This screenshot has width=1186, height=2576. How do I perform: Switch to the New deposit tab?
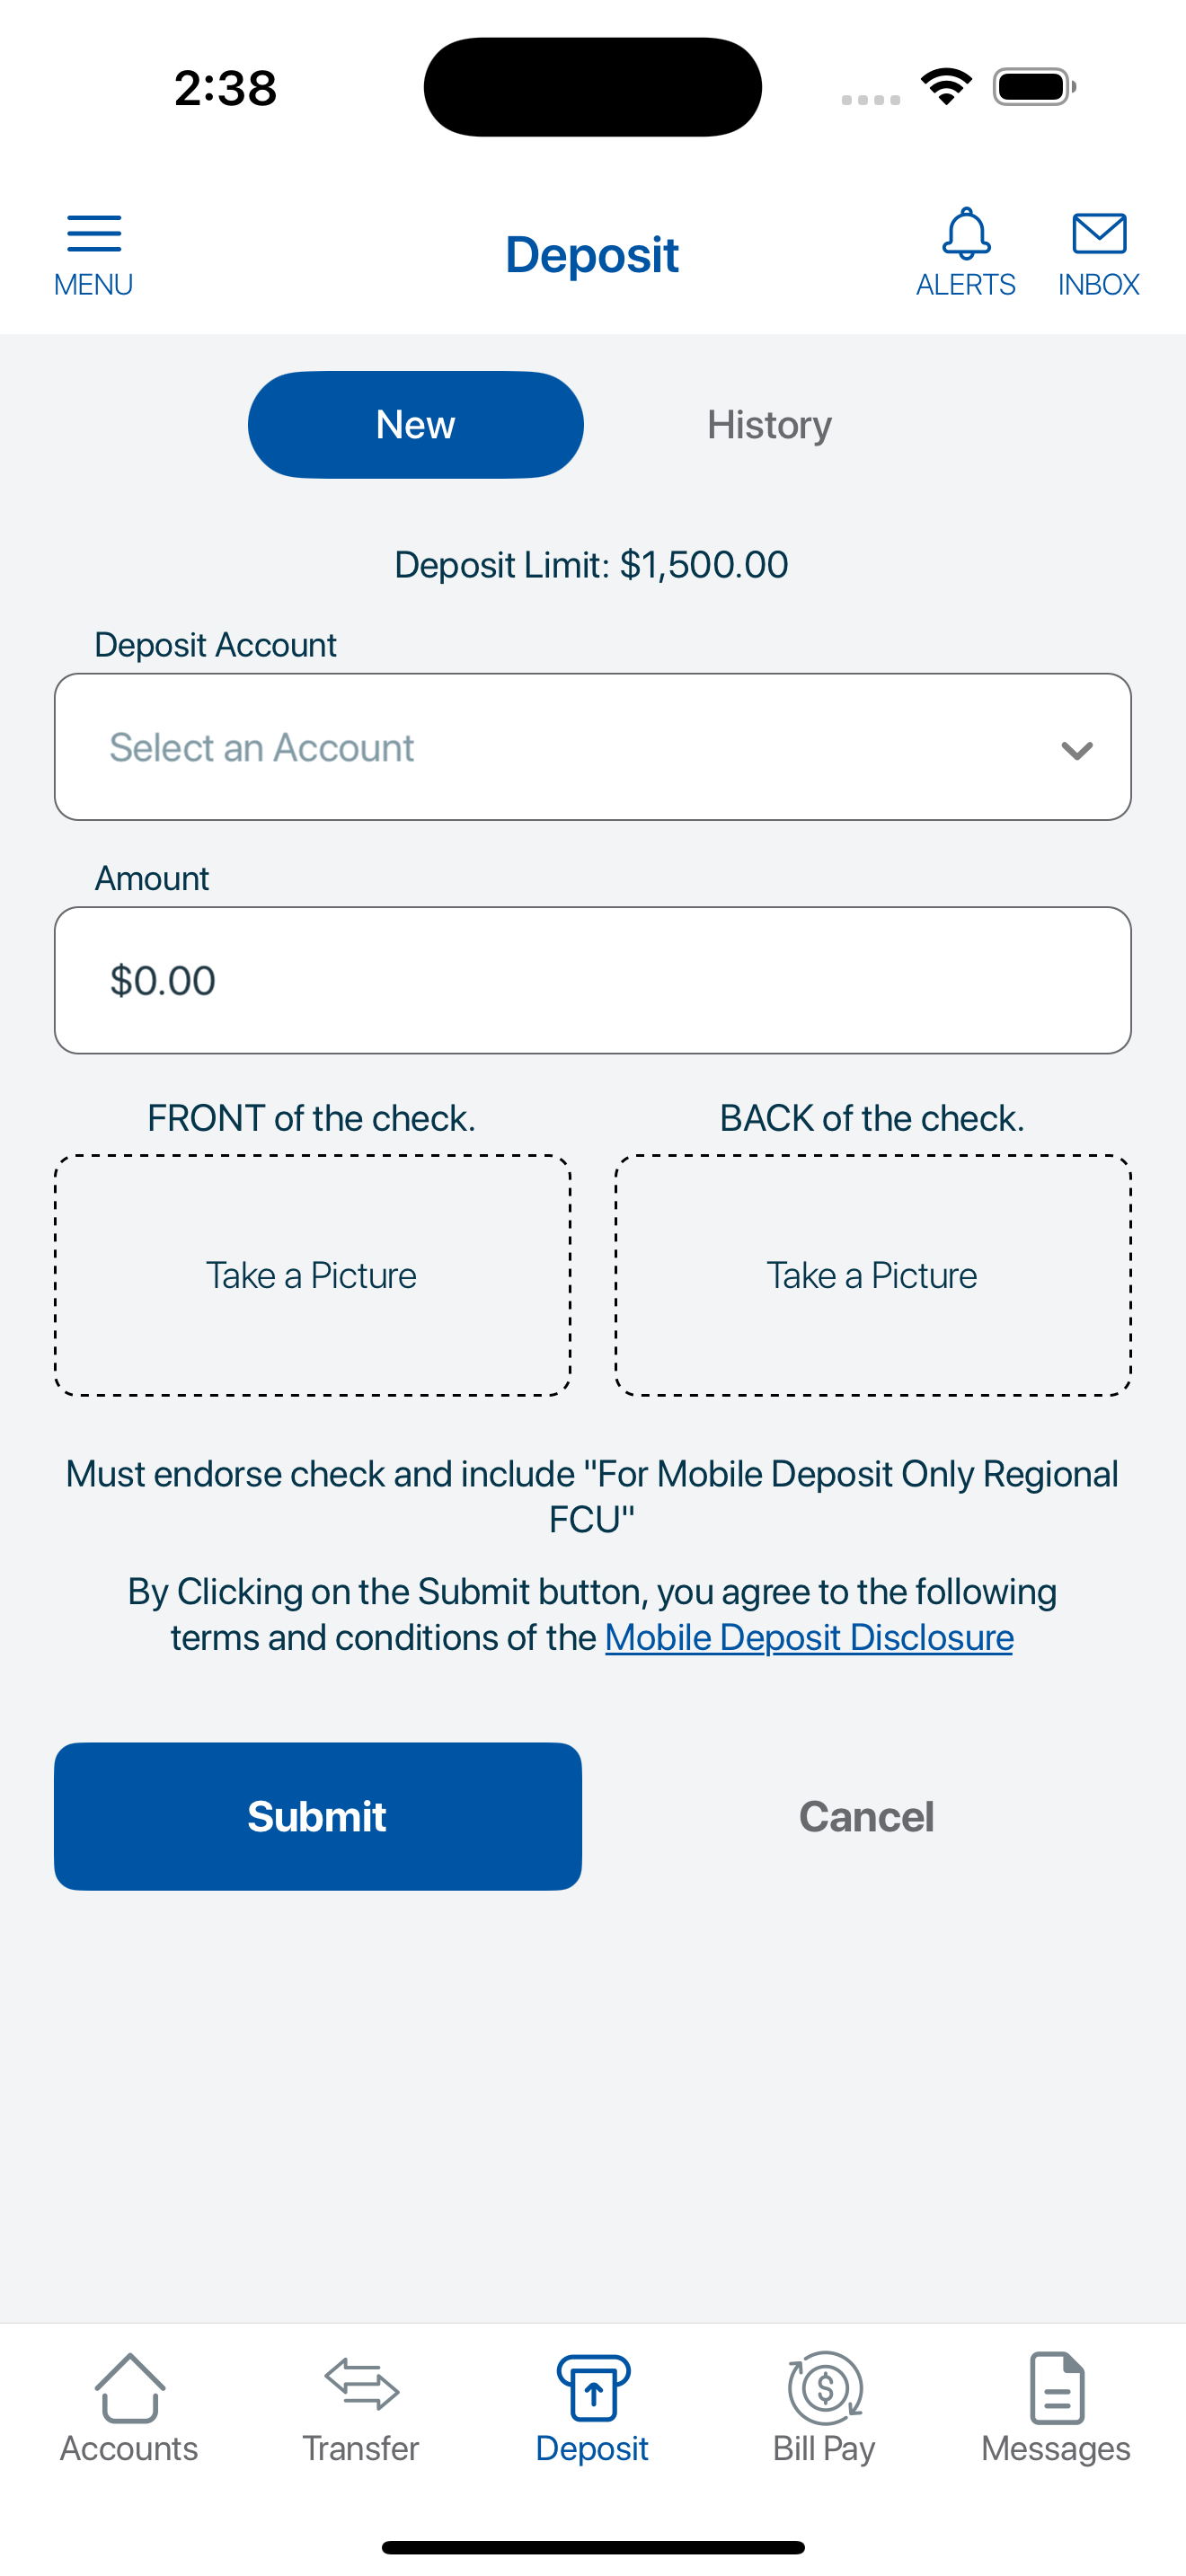(415, 425)
